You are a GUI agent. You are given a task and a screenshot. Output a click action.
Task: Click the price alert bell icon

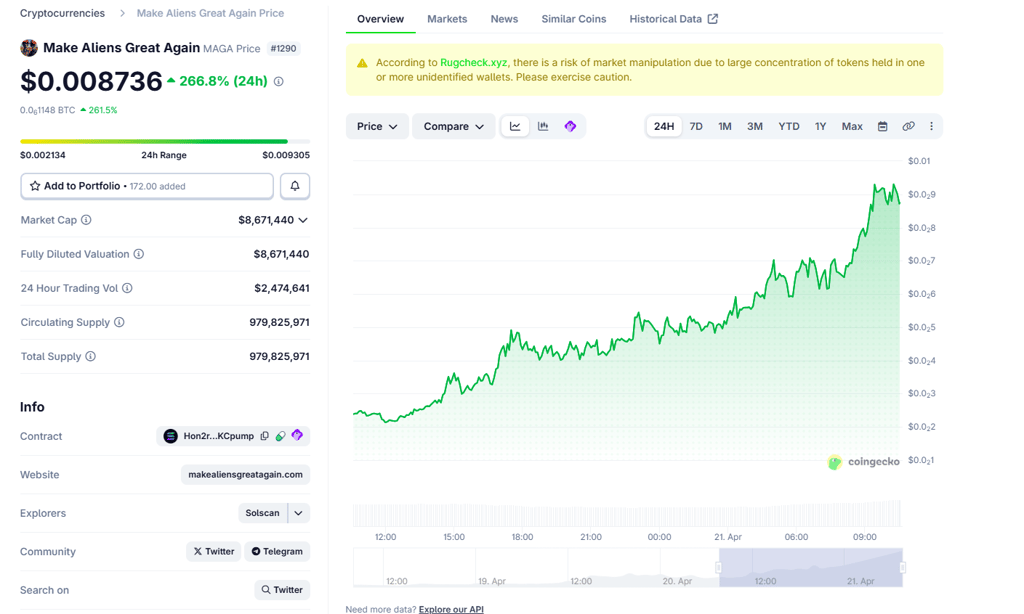(x=295, y=186)
